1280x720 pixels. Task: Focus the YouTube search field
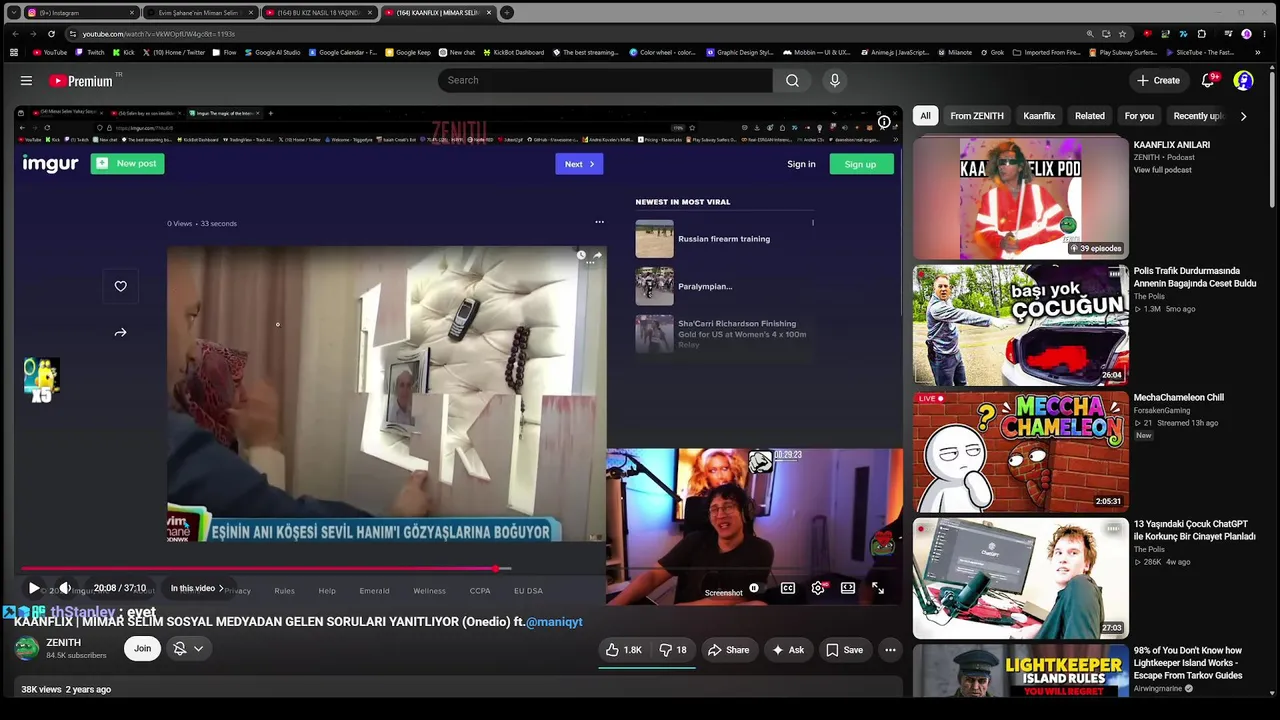pyautogui.click(x=605, y=80)
